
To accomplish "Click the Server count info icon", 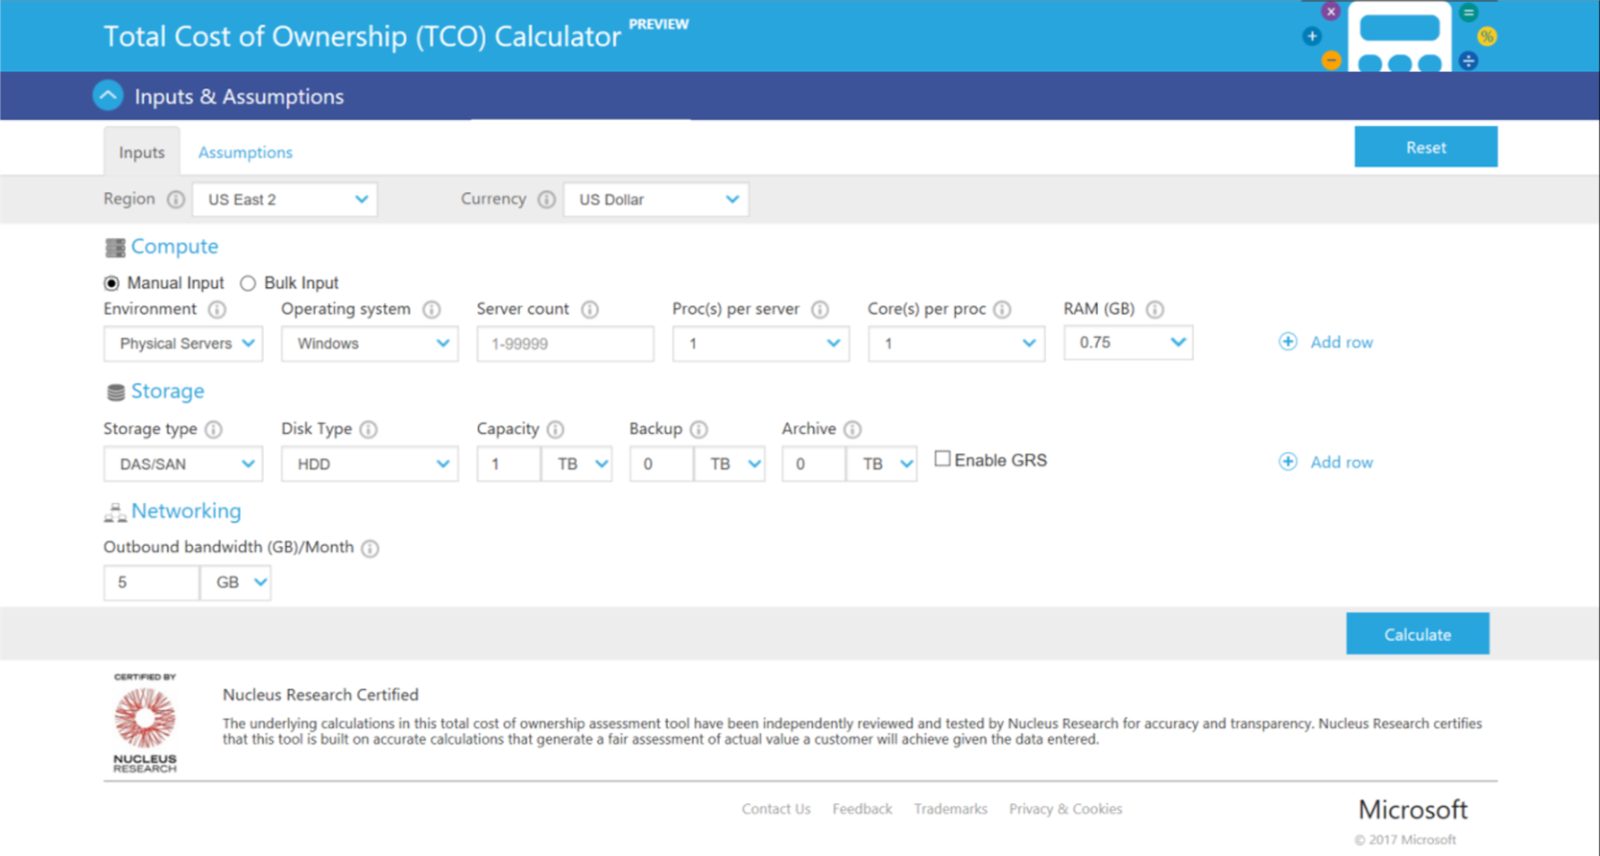I will (590, 309).
